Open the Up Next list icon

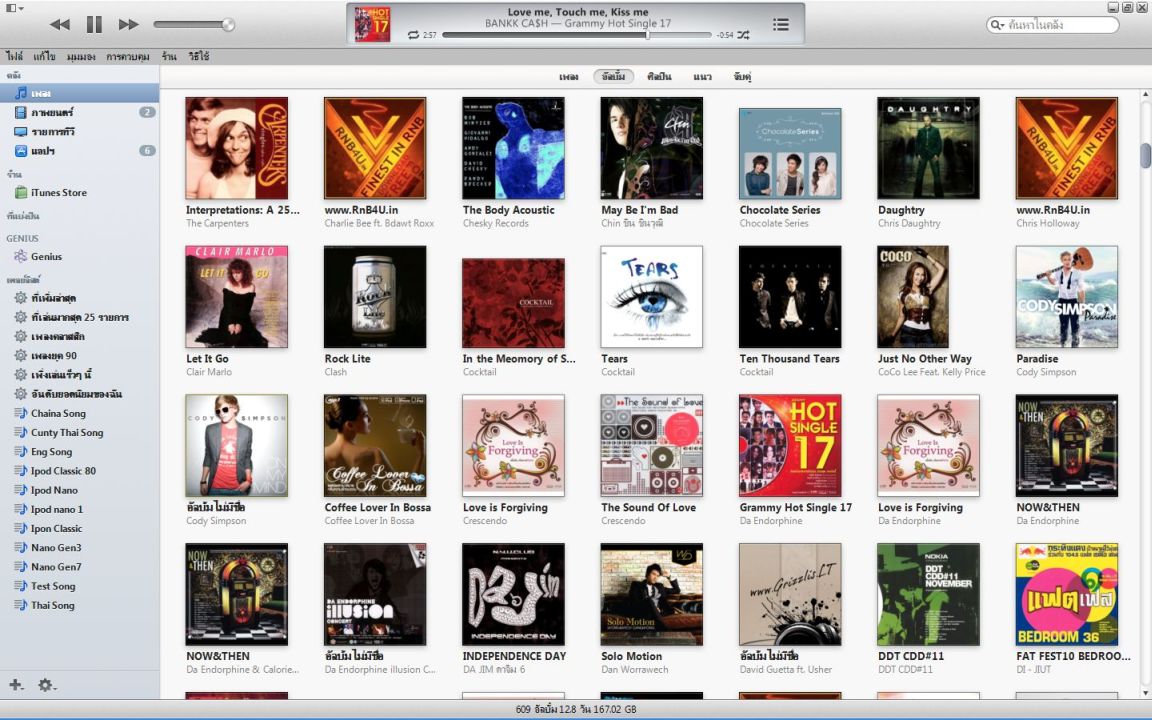pyautogui.click(x=781, y=24)
